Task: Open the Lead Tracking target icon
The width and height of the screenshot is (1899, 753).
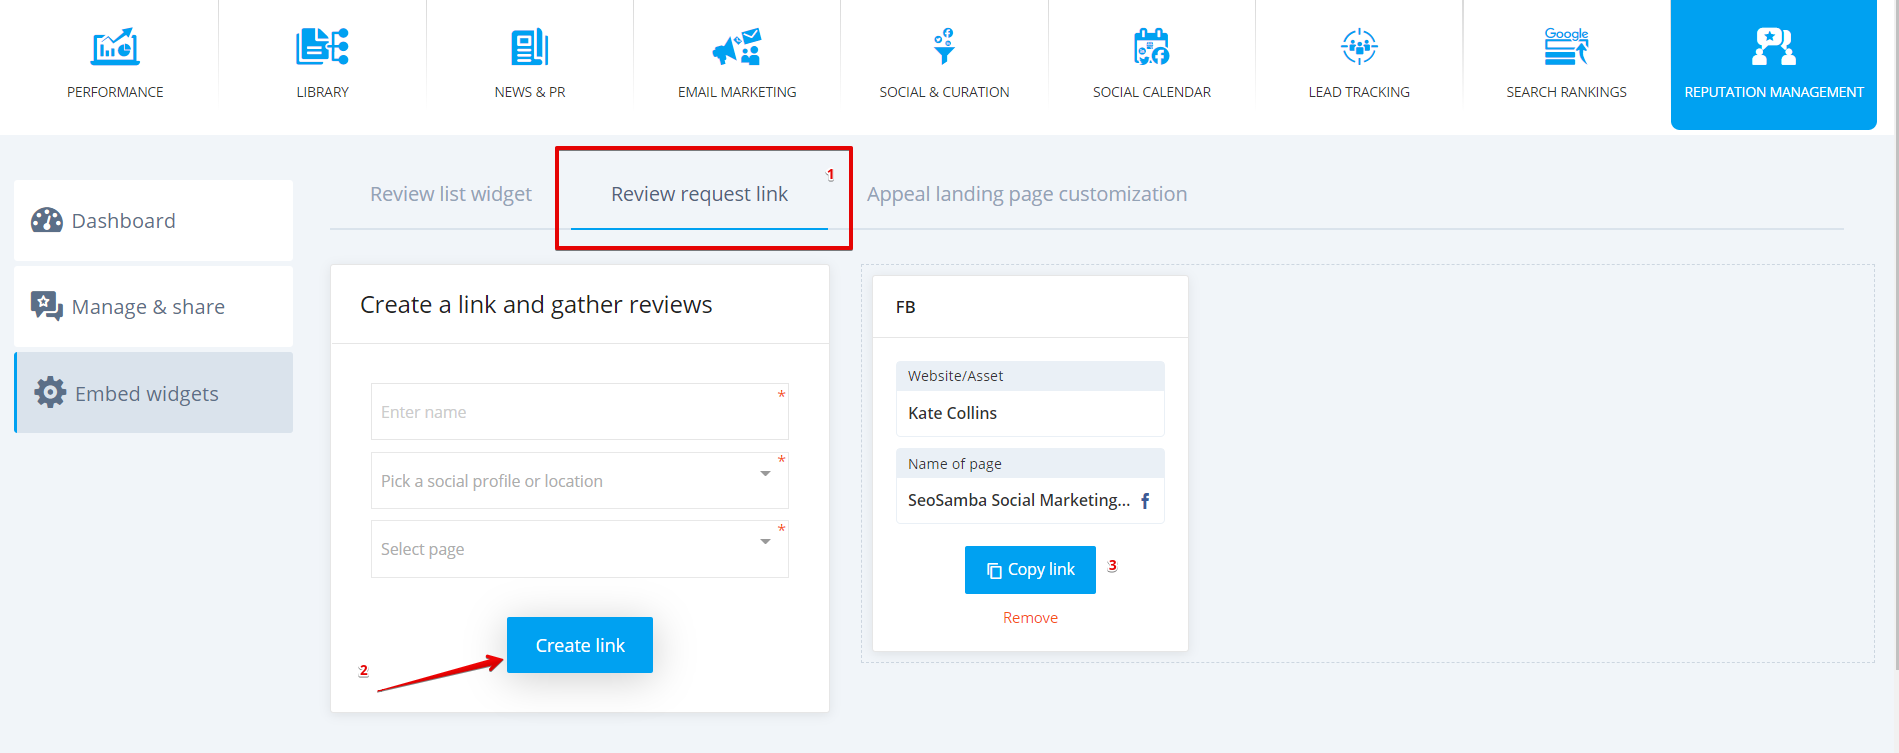Action: [x=1359, y=46]
